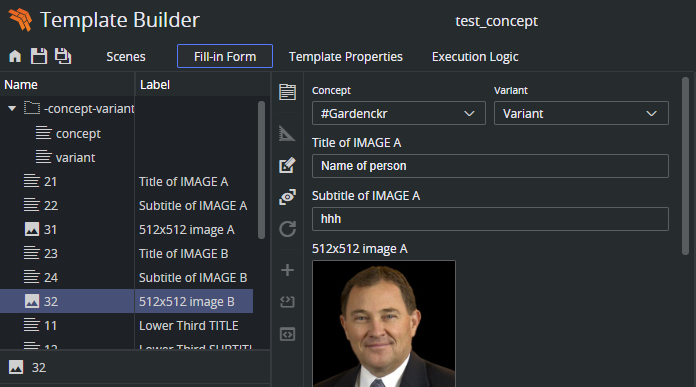696x387 pixels.
Task: Switch to the Scenes tab
Action: (126, 56)
